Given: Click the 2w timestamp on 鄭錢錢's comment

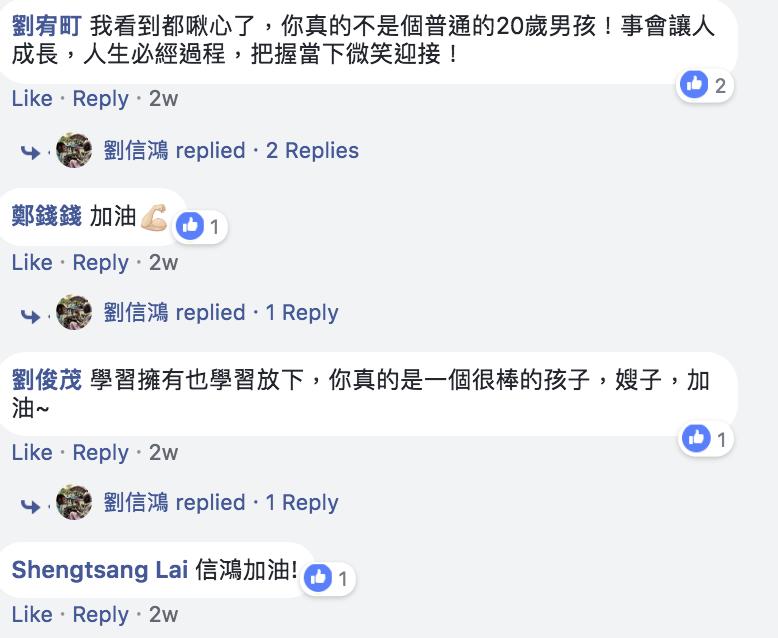Looking at the screenshot, I should [x=163, y=263].
